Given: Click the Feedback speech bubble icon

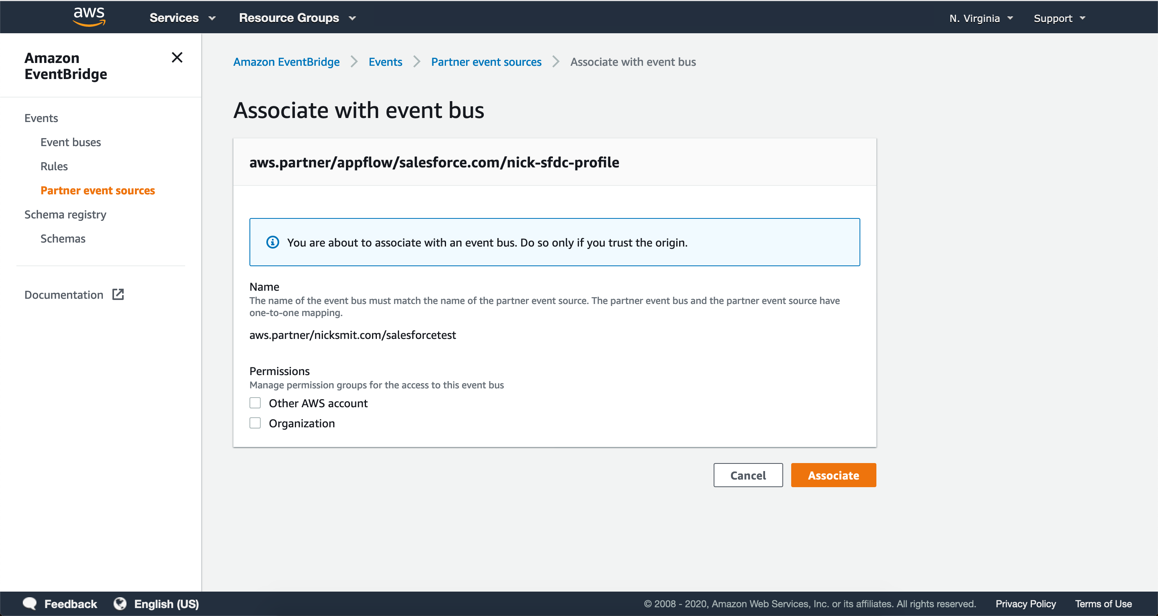Looking at the screenshot, I should 30,603.
